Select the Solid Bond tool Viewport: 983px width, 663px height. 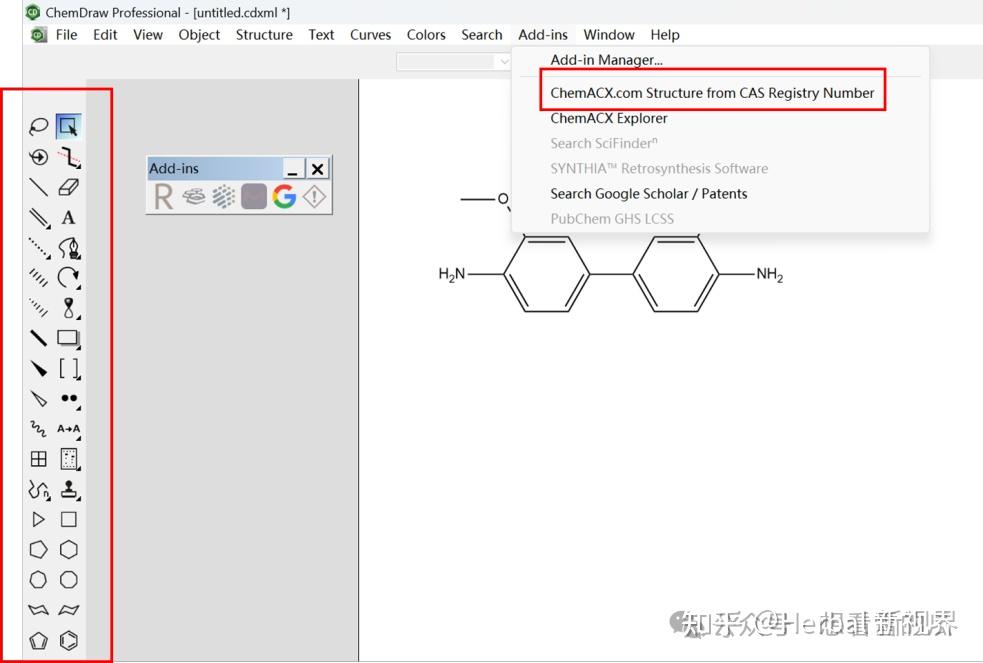click(37, 187)
